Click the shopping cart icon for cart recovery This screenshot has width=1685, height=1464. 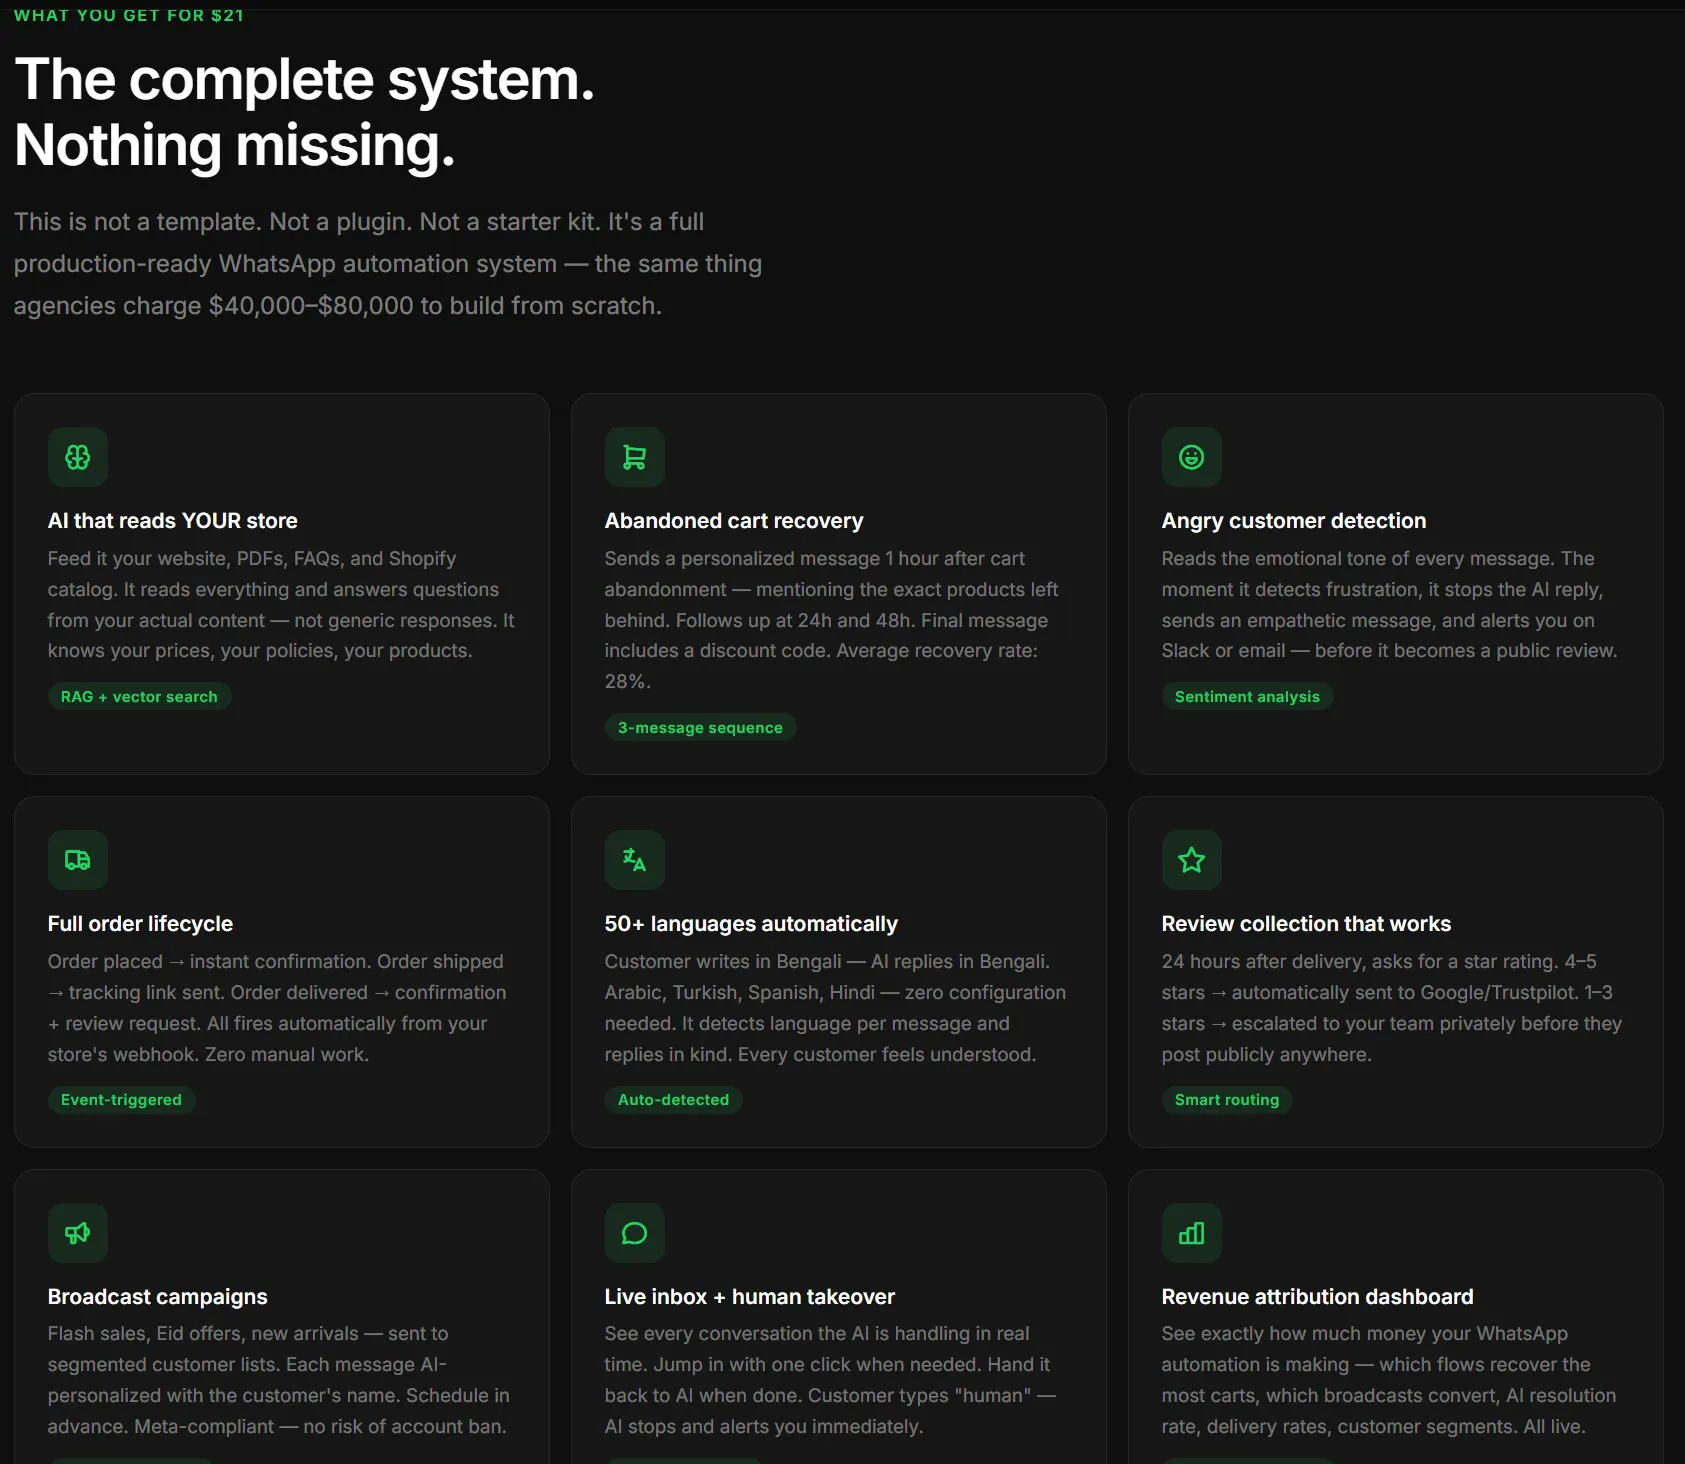(x=634, y=457)
